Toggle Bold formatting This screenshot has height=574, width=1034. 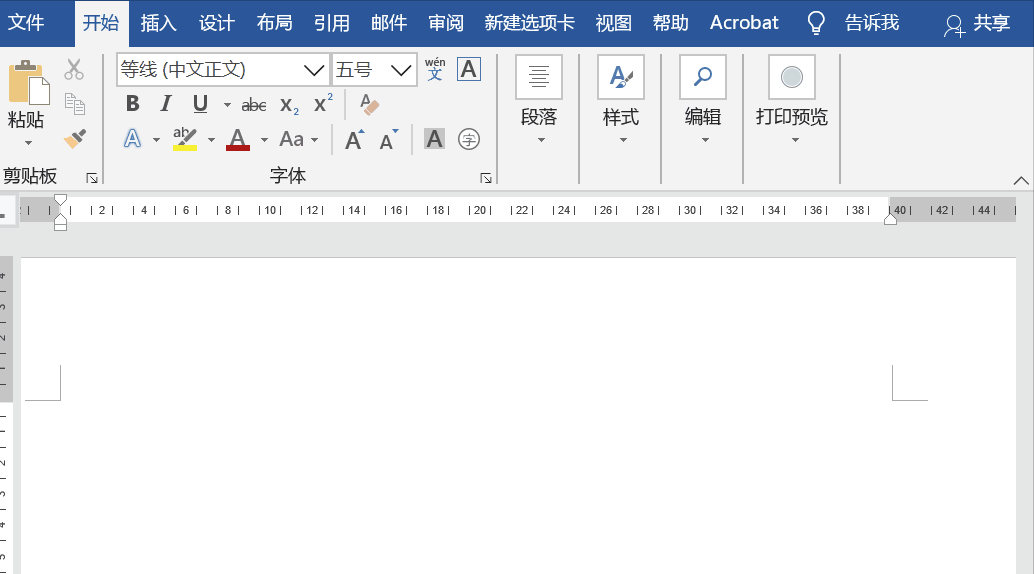pos(133,104)
